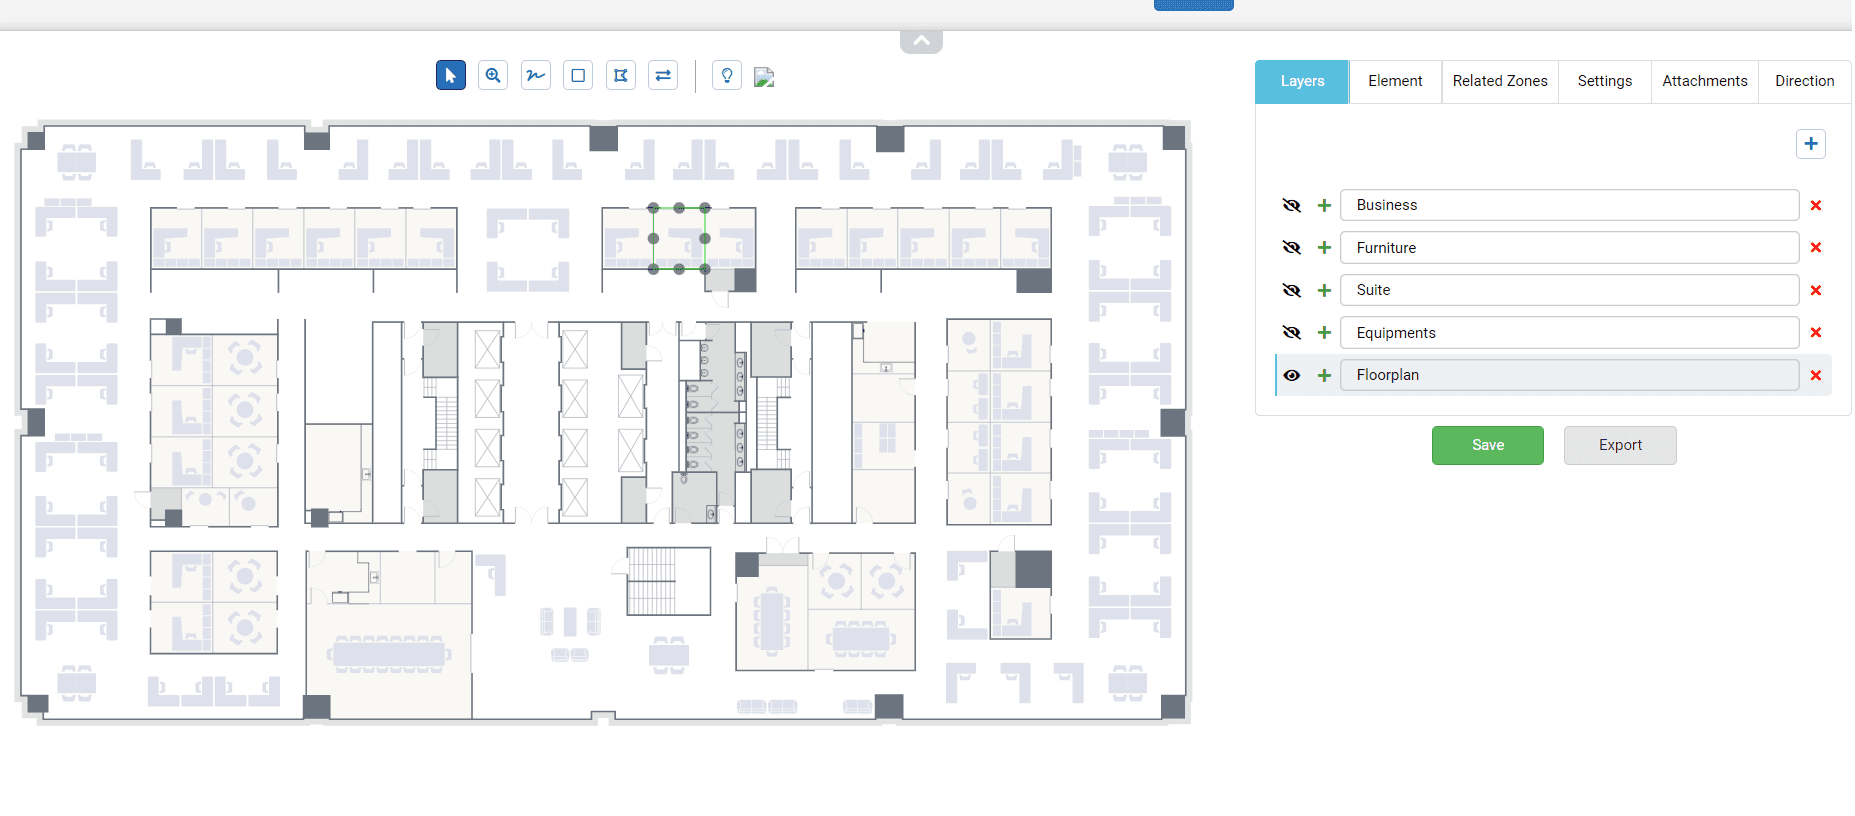The height and width of the screenshot is (816, 1855).
Task: Edit the Floorplan layer name field
Action: coord(1569,375)
